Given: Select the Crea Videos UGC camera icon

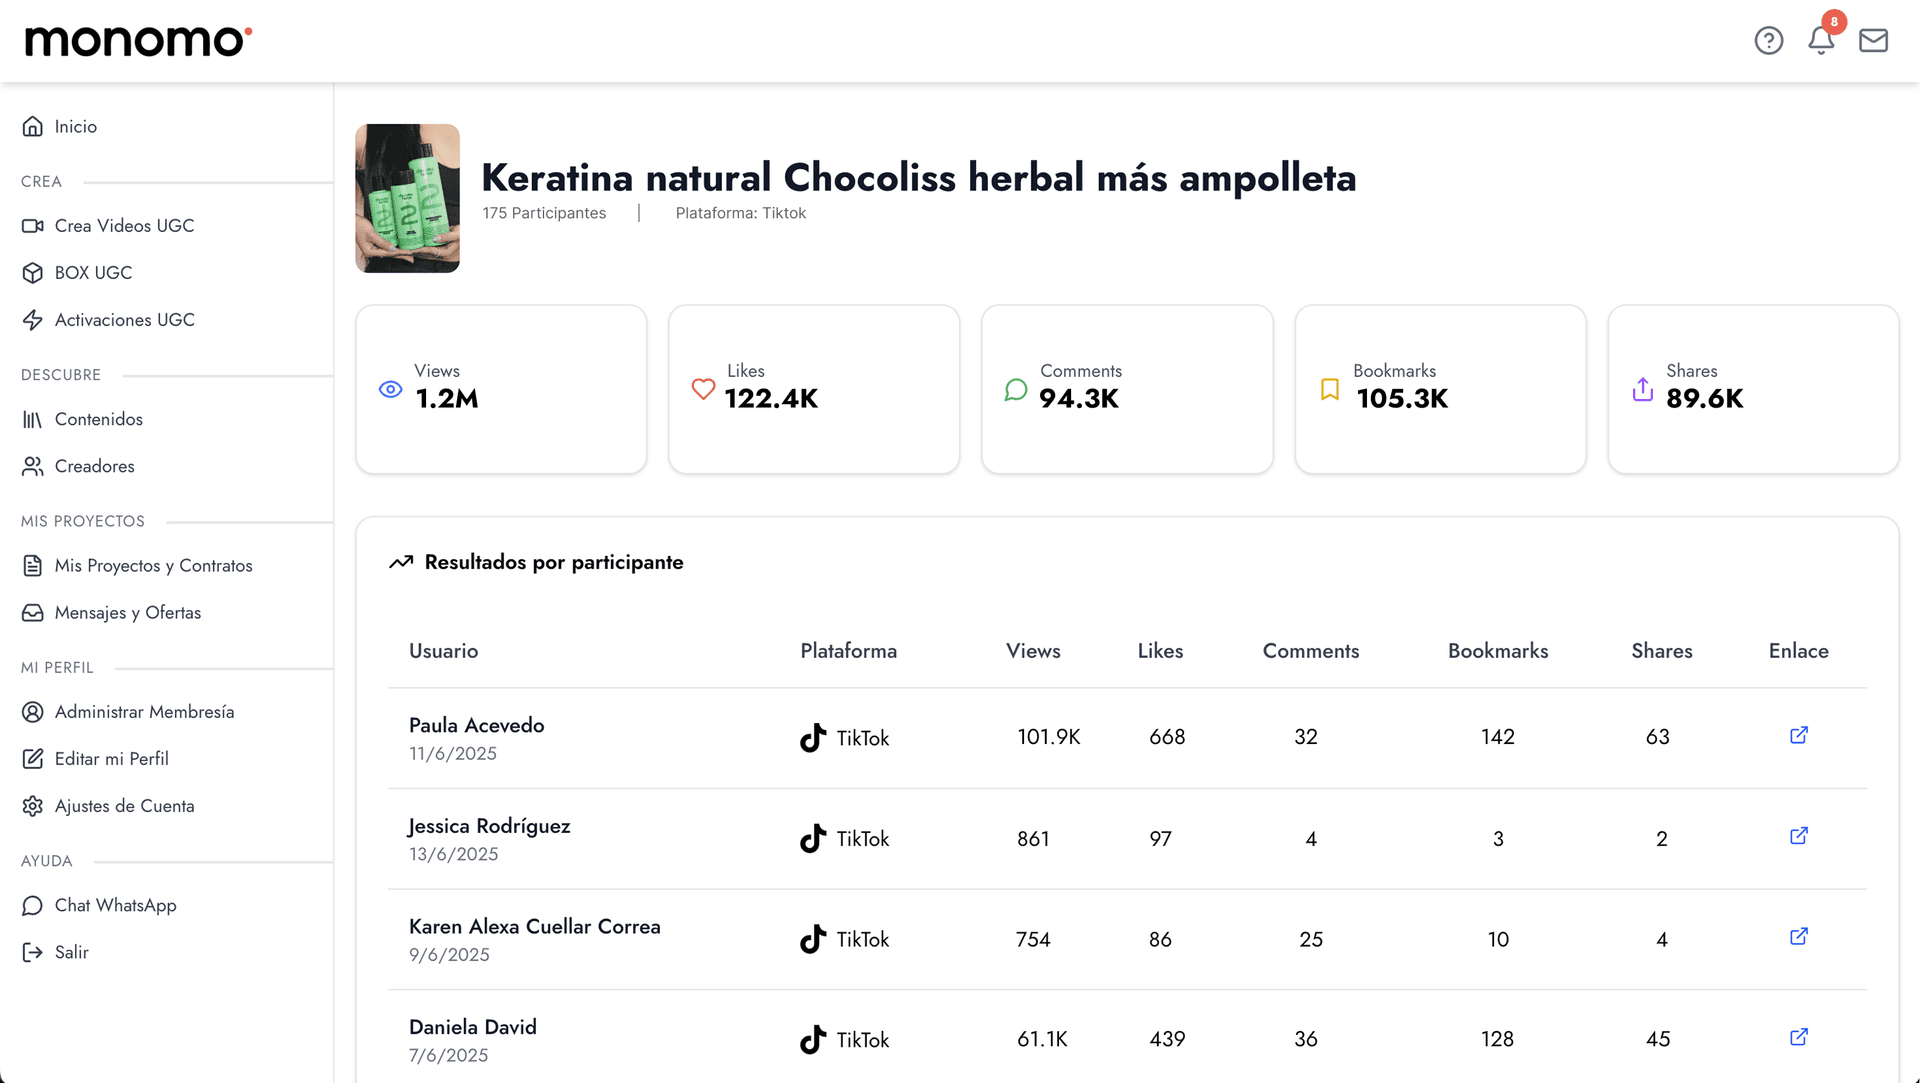Looking at the screenshot, I should (x=33, y=225).
